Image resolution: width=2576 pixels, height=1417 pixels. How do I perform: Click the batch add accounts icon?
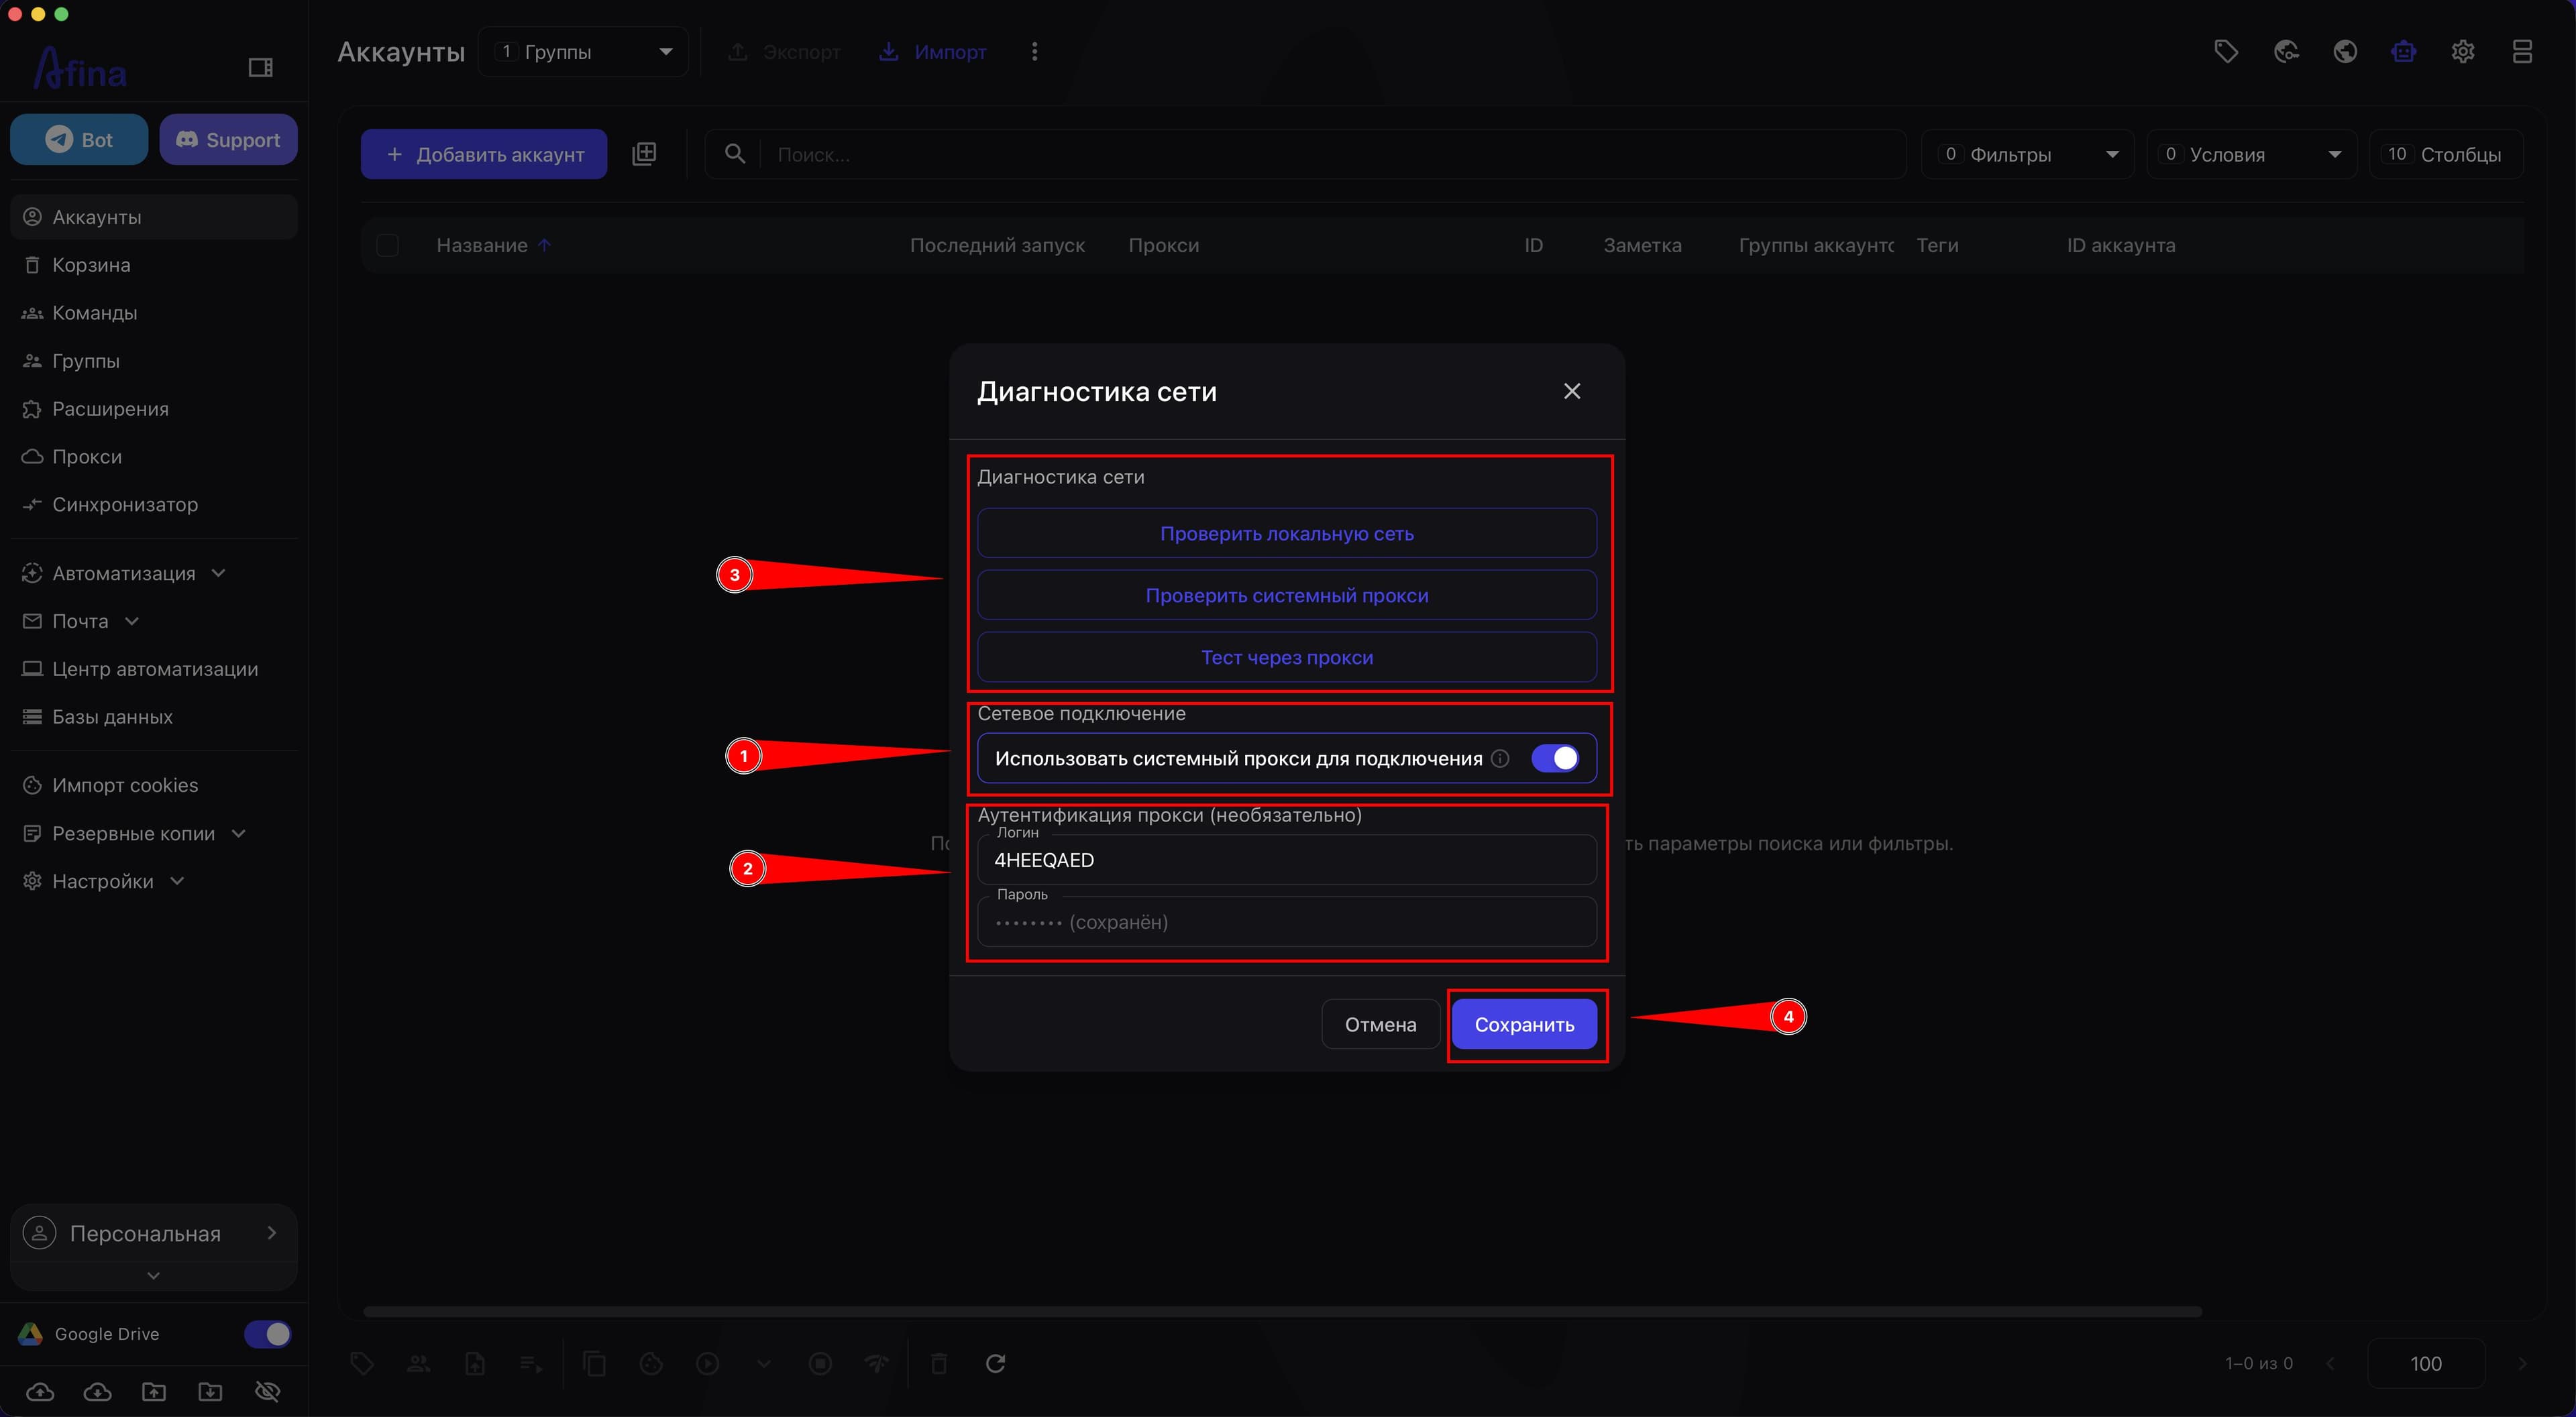(644, 154)
